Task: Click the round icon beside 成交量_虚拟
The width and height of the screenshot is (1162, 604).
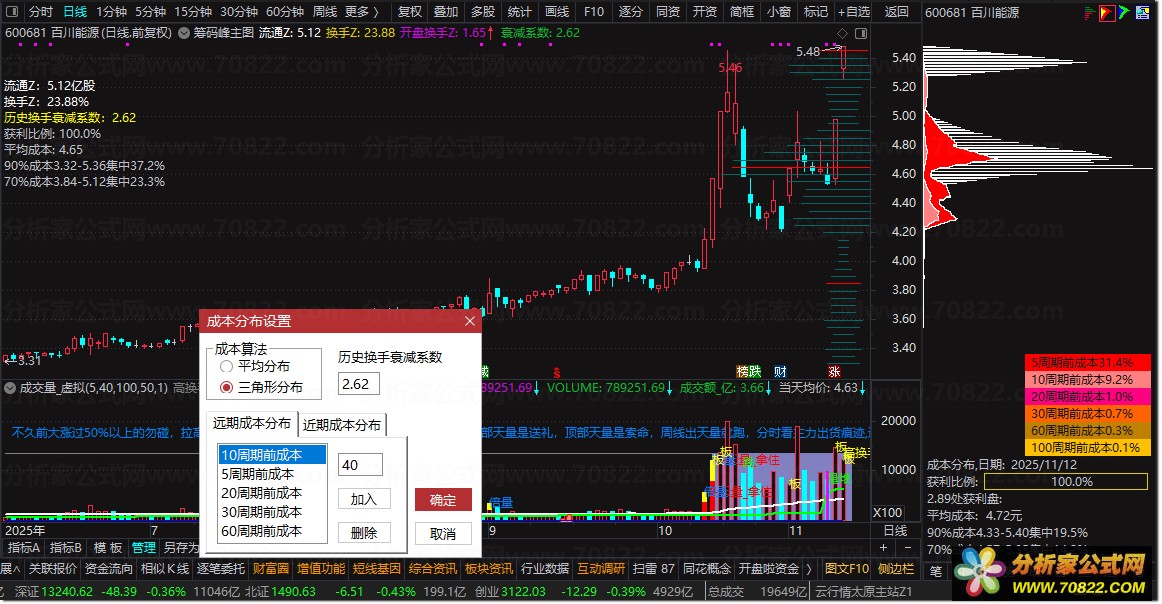Action: (10, 388)
